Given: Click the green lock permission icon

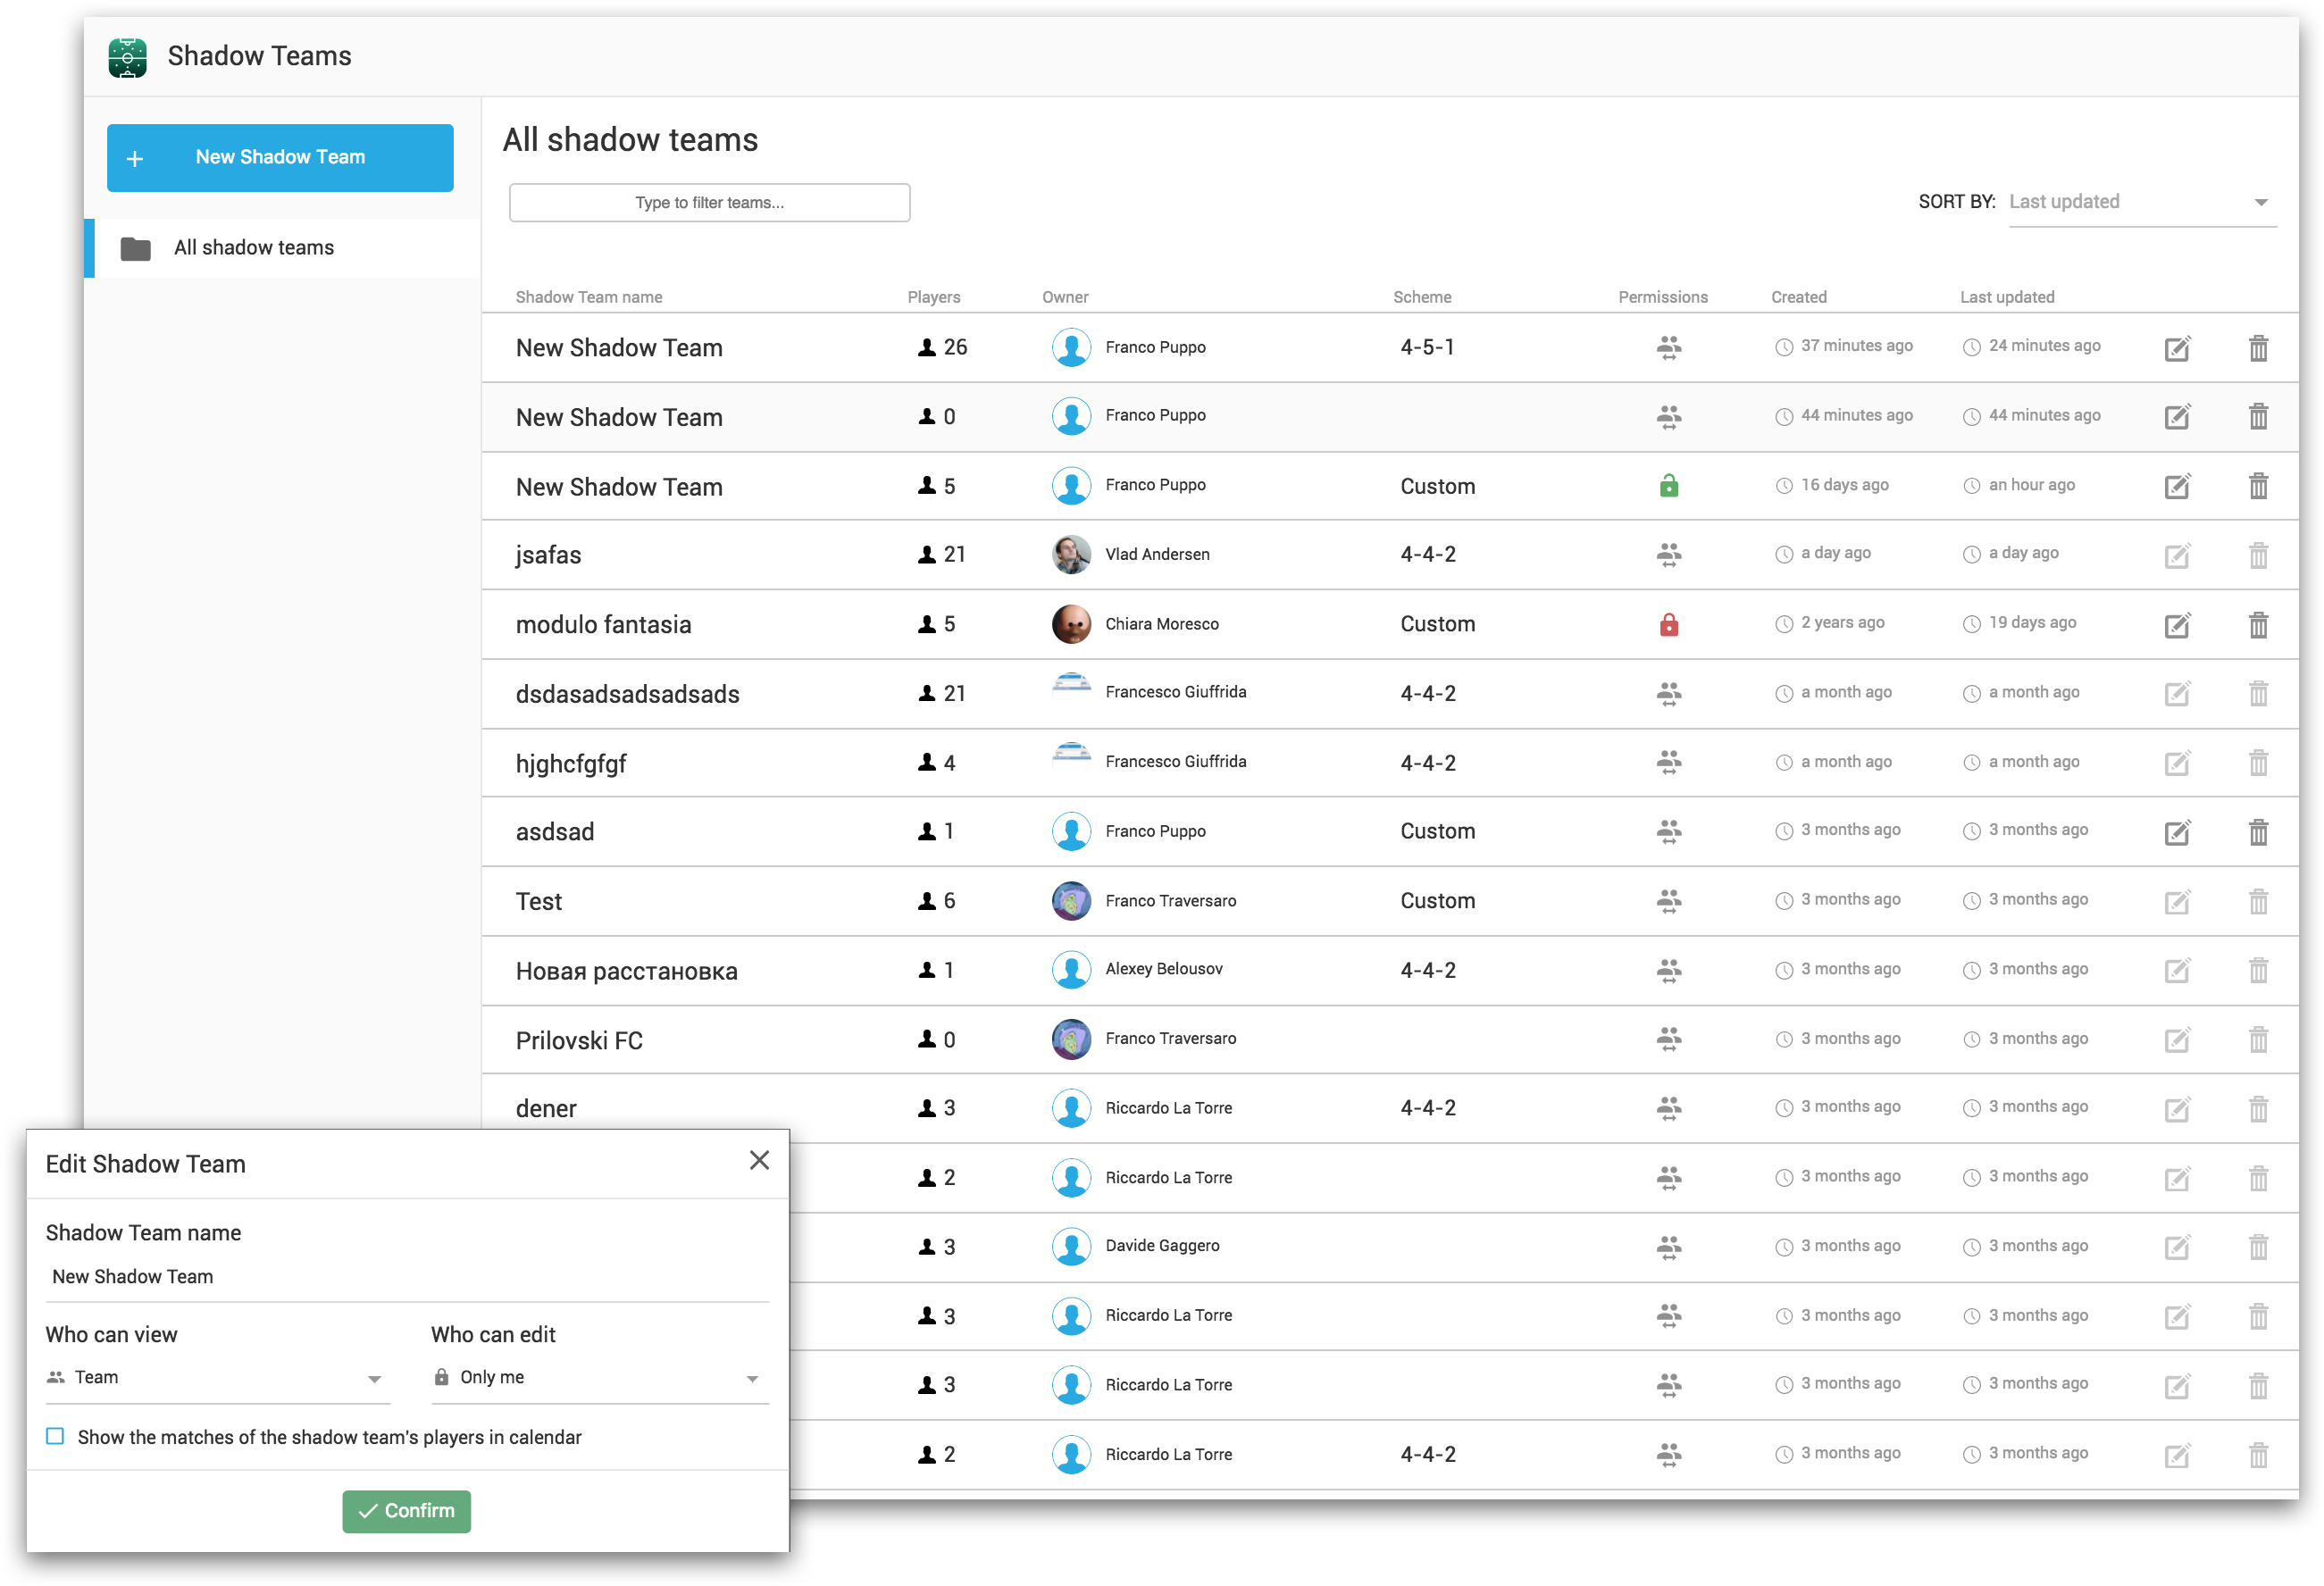Looking at the screenshot, I should point(1668,487).
